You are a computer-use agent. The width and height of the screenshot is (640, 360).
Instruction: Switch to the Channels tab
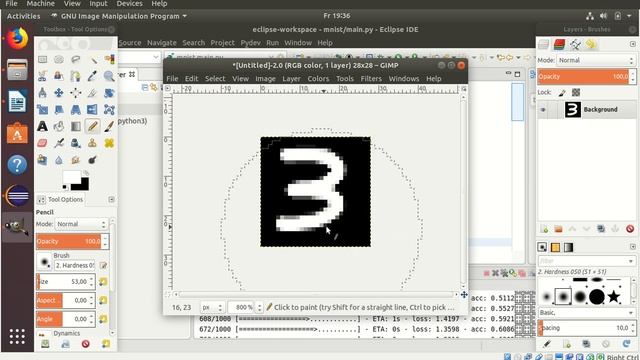(x=559, y=44)
